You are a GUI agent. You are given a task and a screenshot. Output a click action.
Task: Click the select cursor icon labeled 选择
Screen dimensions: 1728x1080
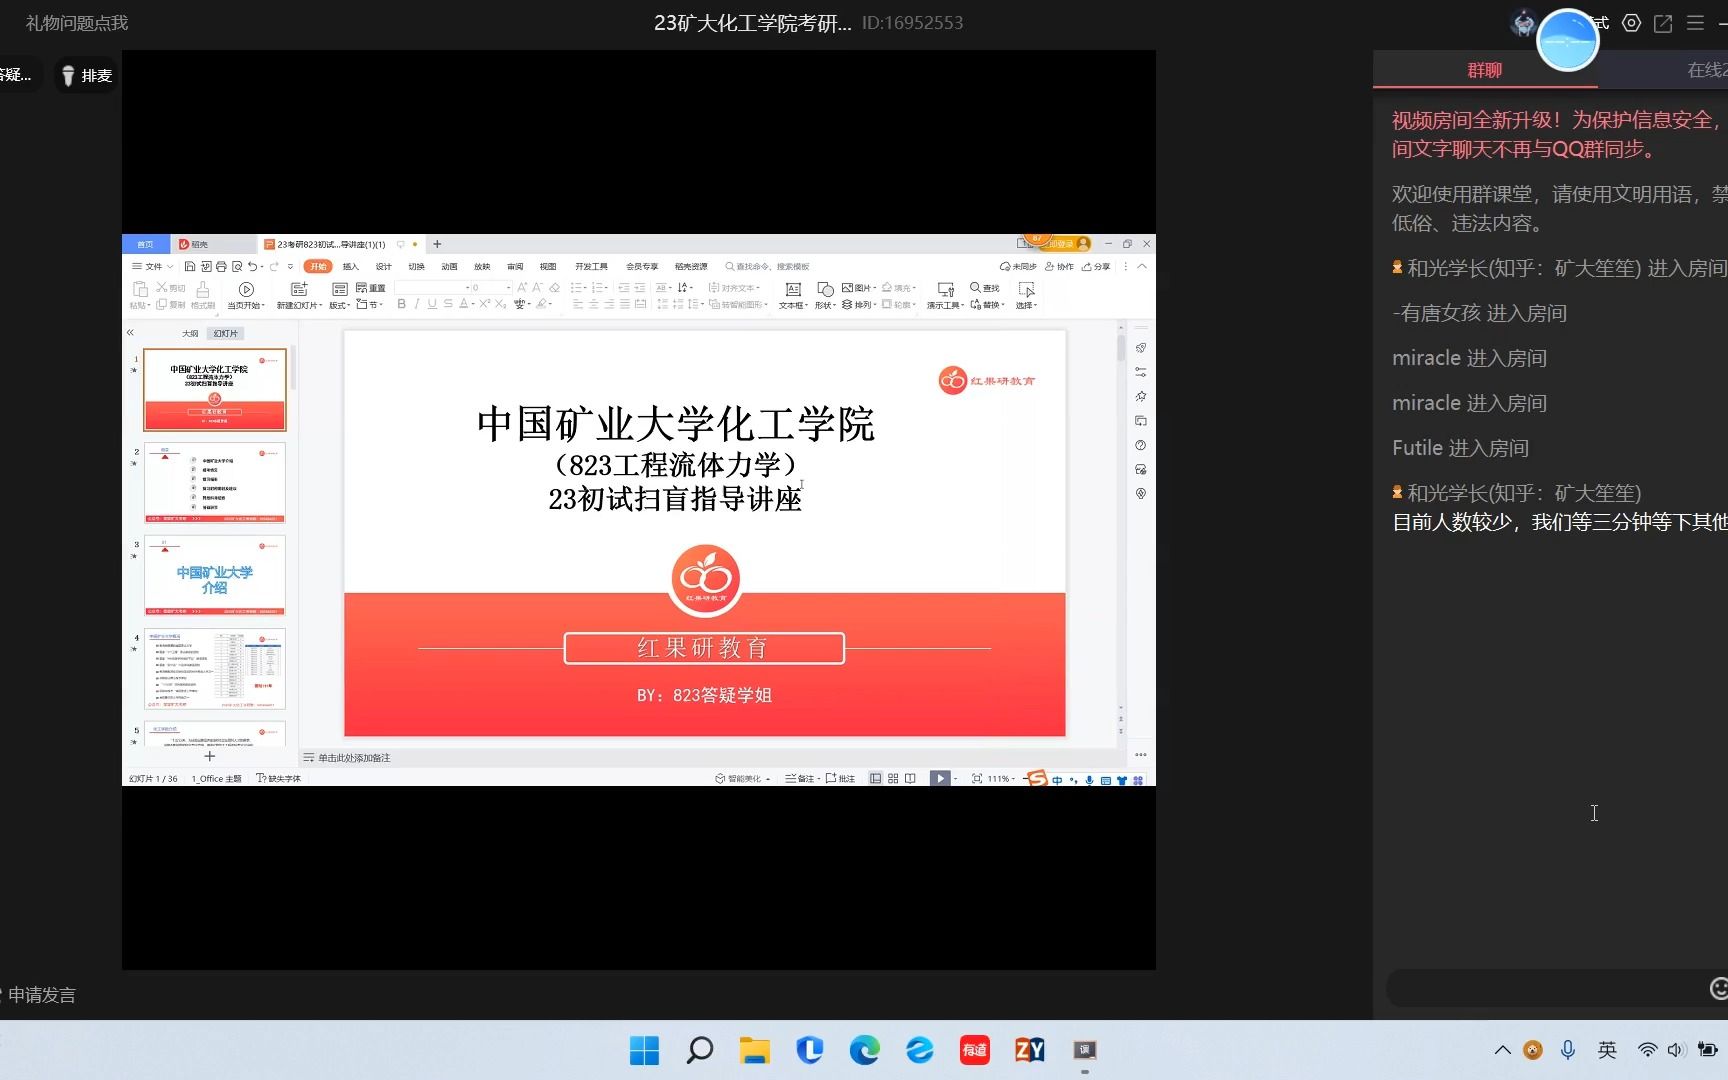click(1027, 289)
